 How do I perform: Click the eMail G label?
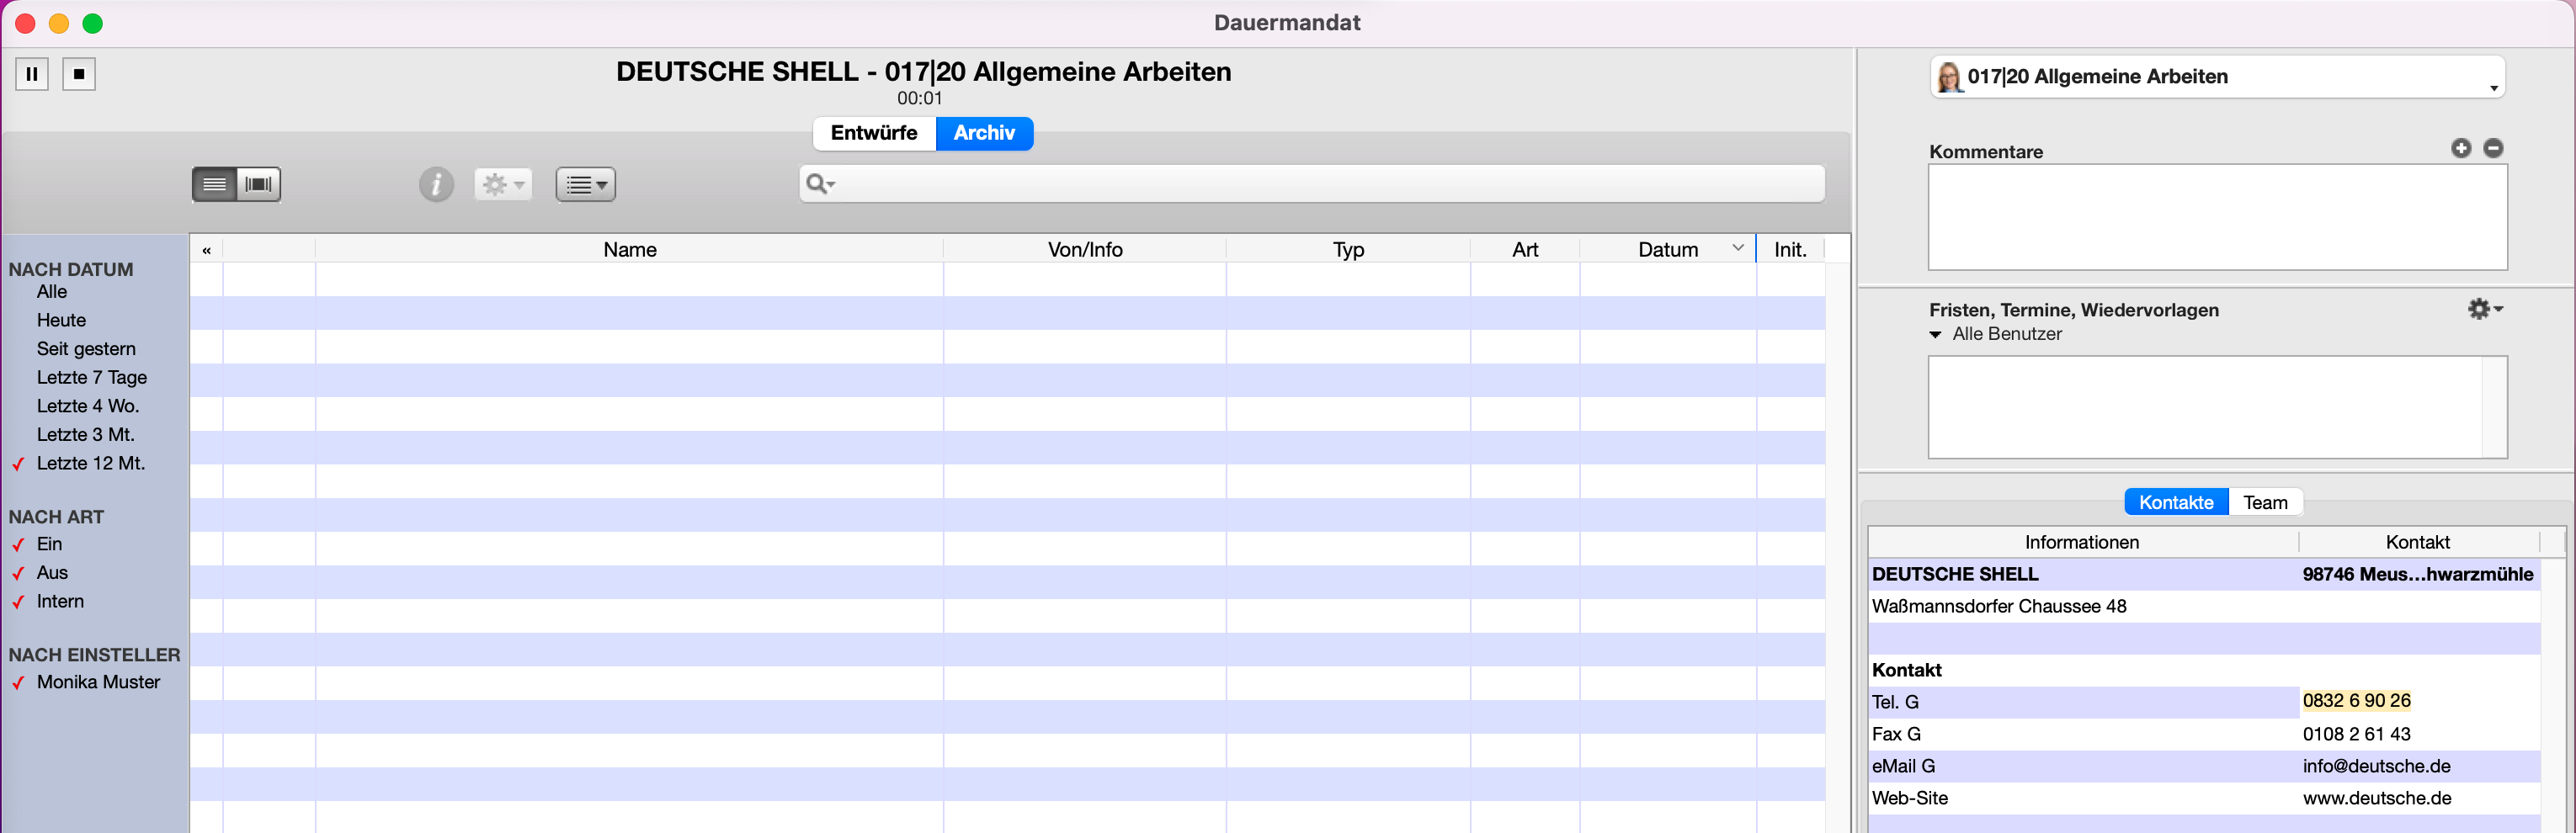click(1903, 767)
